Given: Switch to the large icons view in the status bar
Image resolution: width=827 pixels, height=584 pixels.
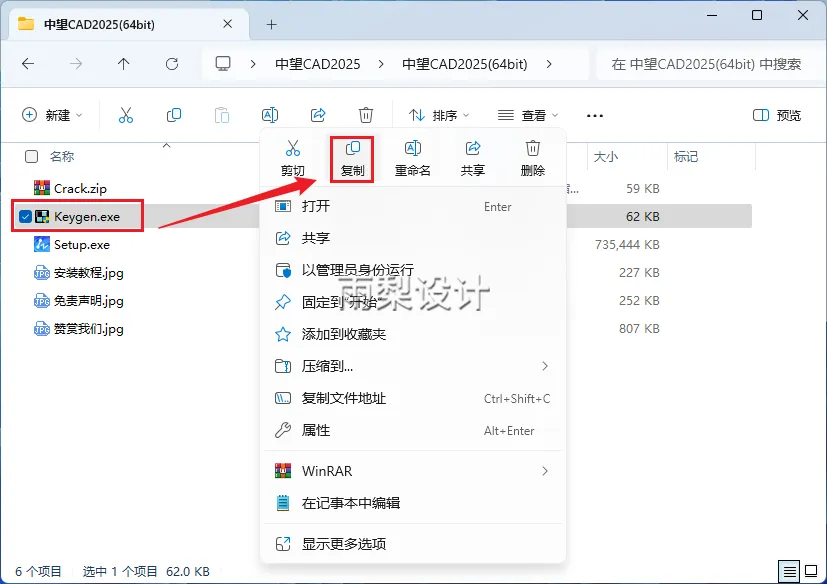Looking at the screenshot, I should [811, 571].
